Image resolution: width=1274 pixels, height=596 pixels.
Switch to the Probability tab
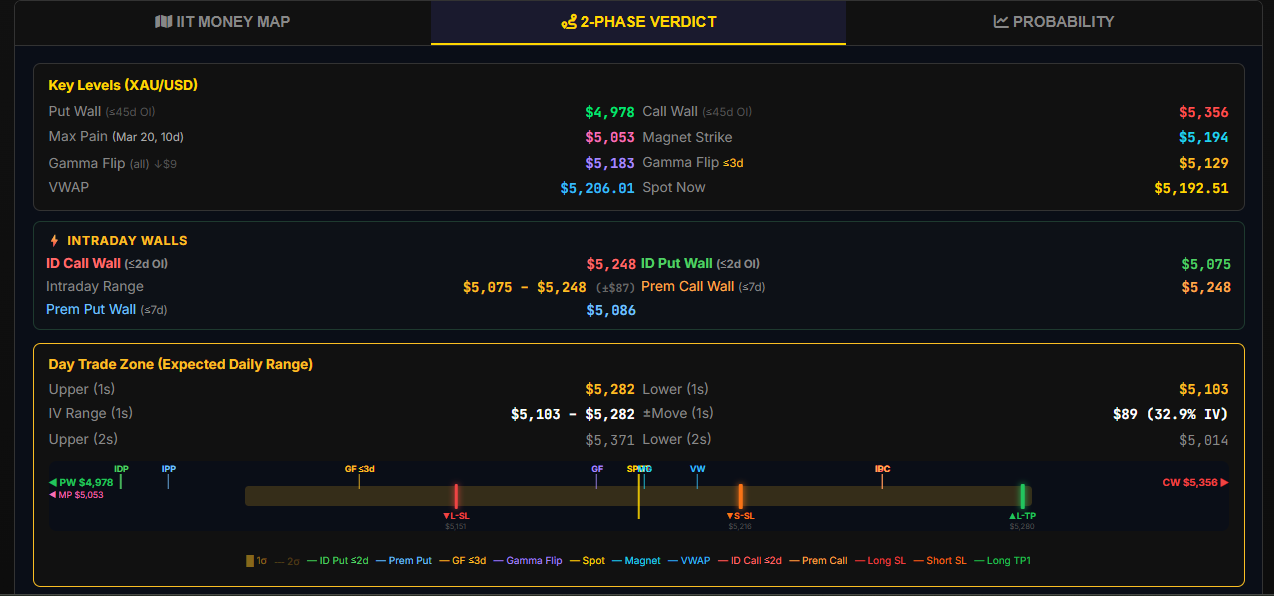pyautogui.click(x=1053, y=21)
